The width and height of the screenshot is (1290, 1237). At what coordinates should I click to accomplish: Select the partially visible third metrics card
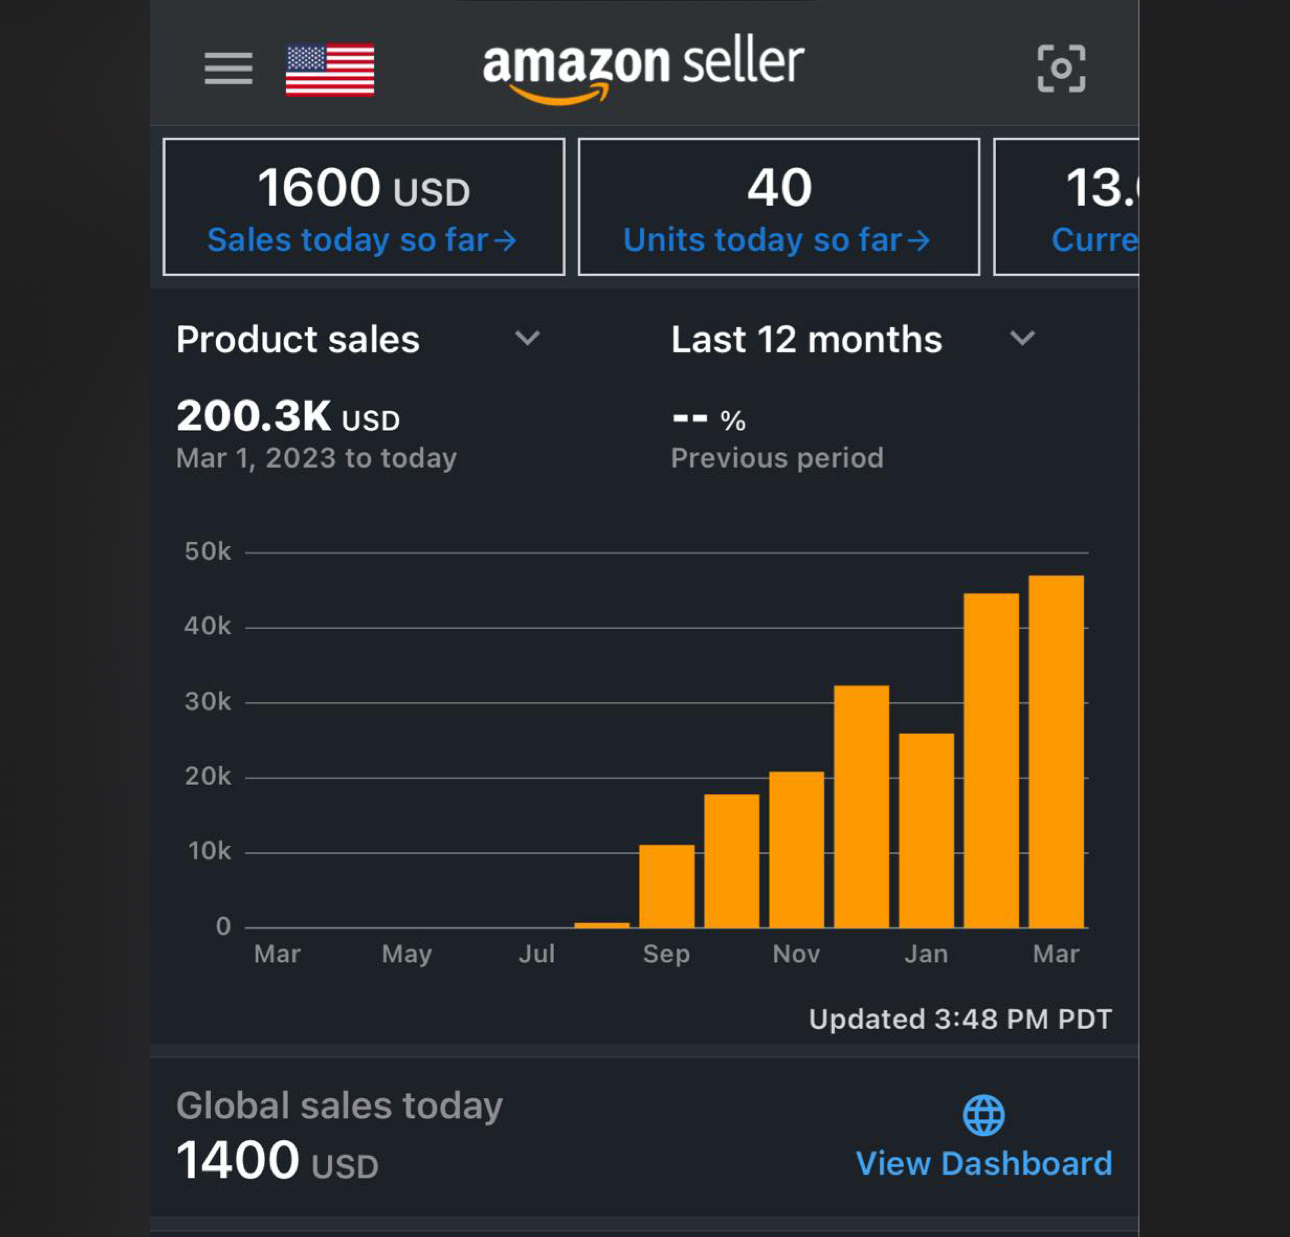(x=1067, y=207)
